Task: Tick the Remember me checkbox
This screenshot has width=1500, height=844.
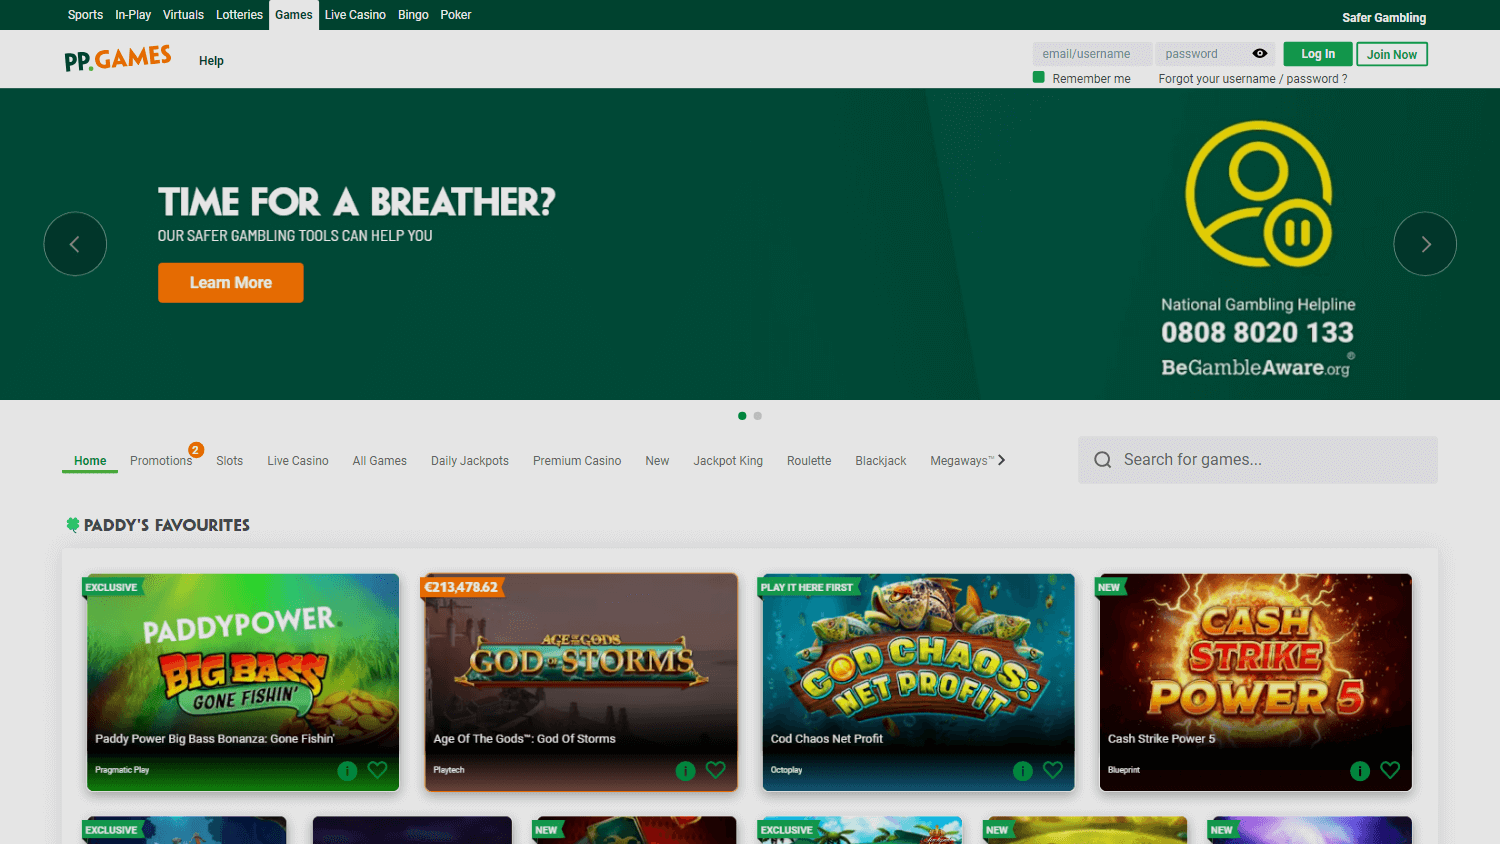Action: (1038, 78)
